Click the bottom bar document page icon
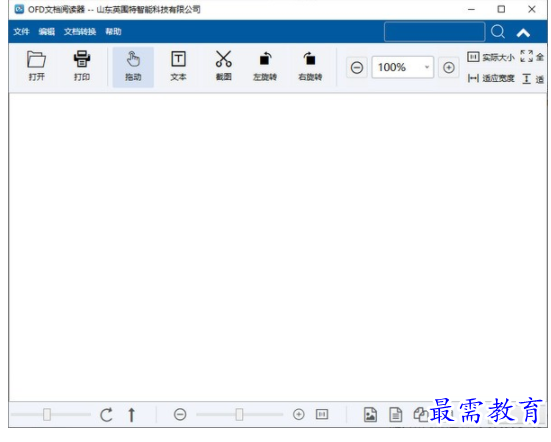The width and height of the screenshot is (551, 442). point(396,415)
